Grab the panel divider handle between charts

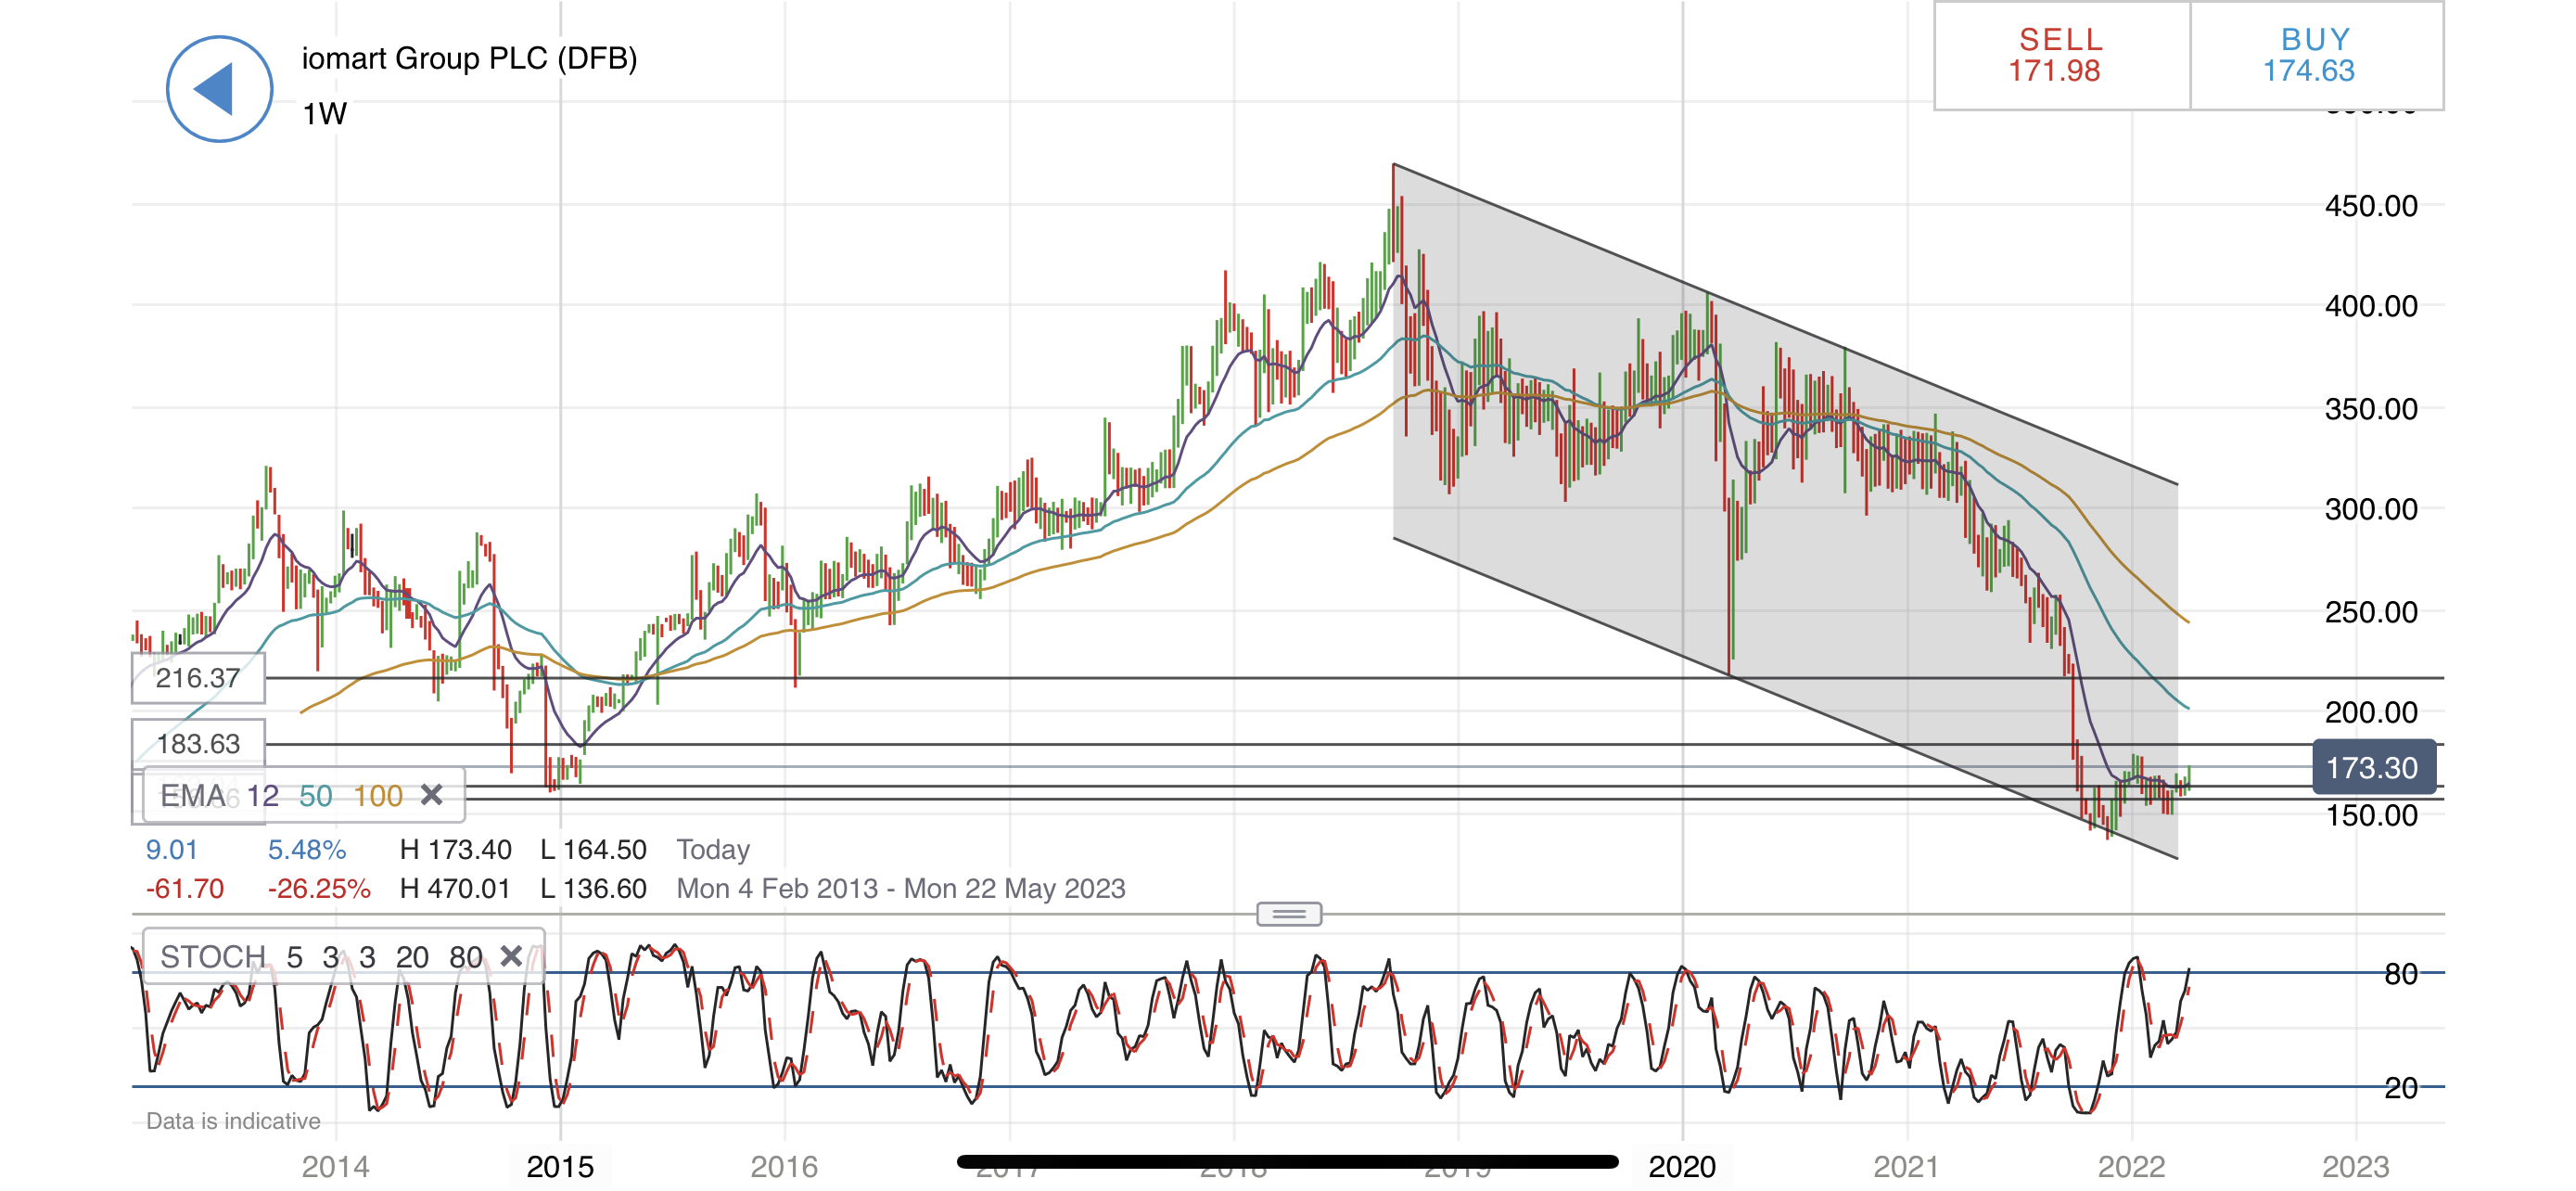tap(1289, 914)
